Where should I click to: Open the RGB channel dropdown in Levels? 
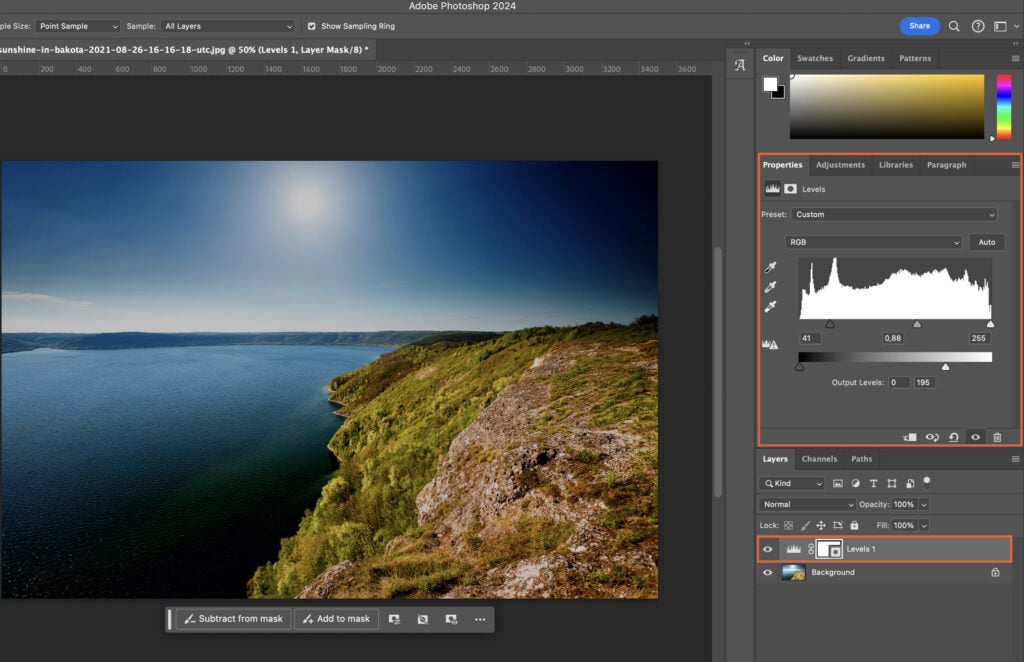click(x=873, y=241)
